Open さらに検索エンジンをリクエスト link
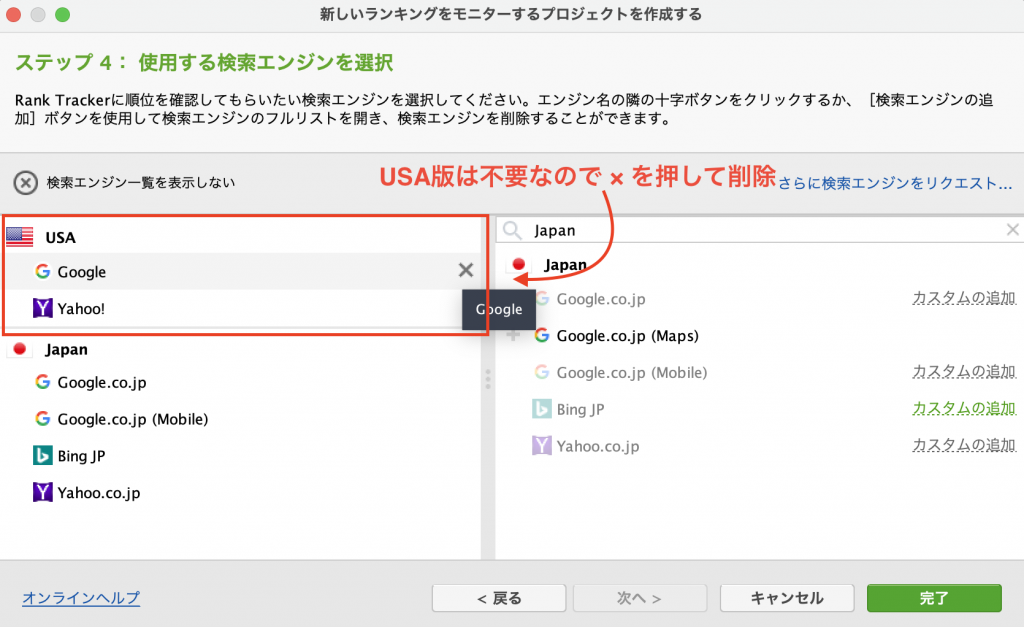Image resolution: width=1024 pixels, height=627 pixels. 895,183
